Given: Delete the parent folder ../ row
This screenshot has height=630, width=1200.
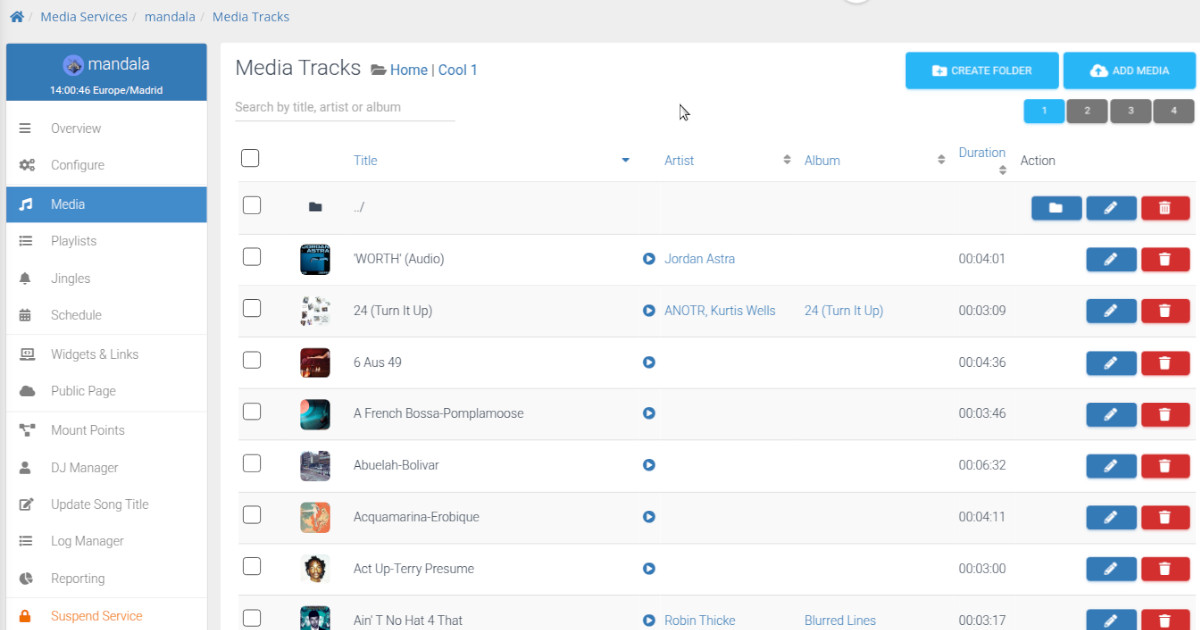Looking at the screenshot, I should coord(1165,208).
